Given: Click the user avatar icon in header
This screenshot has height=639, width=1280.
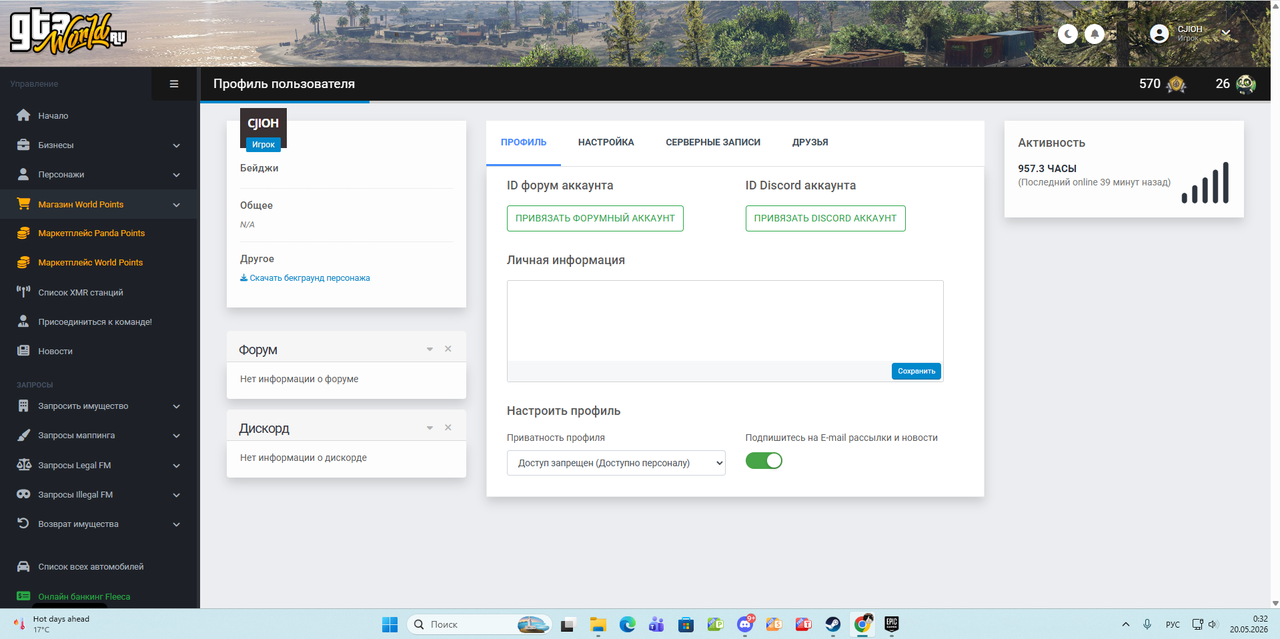Looking at the screenshot, I should (x=1159, y=34).
